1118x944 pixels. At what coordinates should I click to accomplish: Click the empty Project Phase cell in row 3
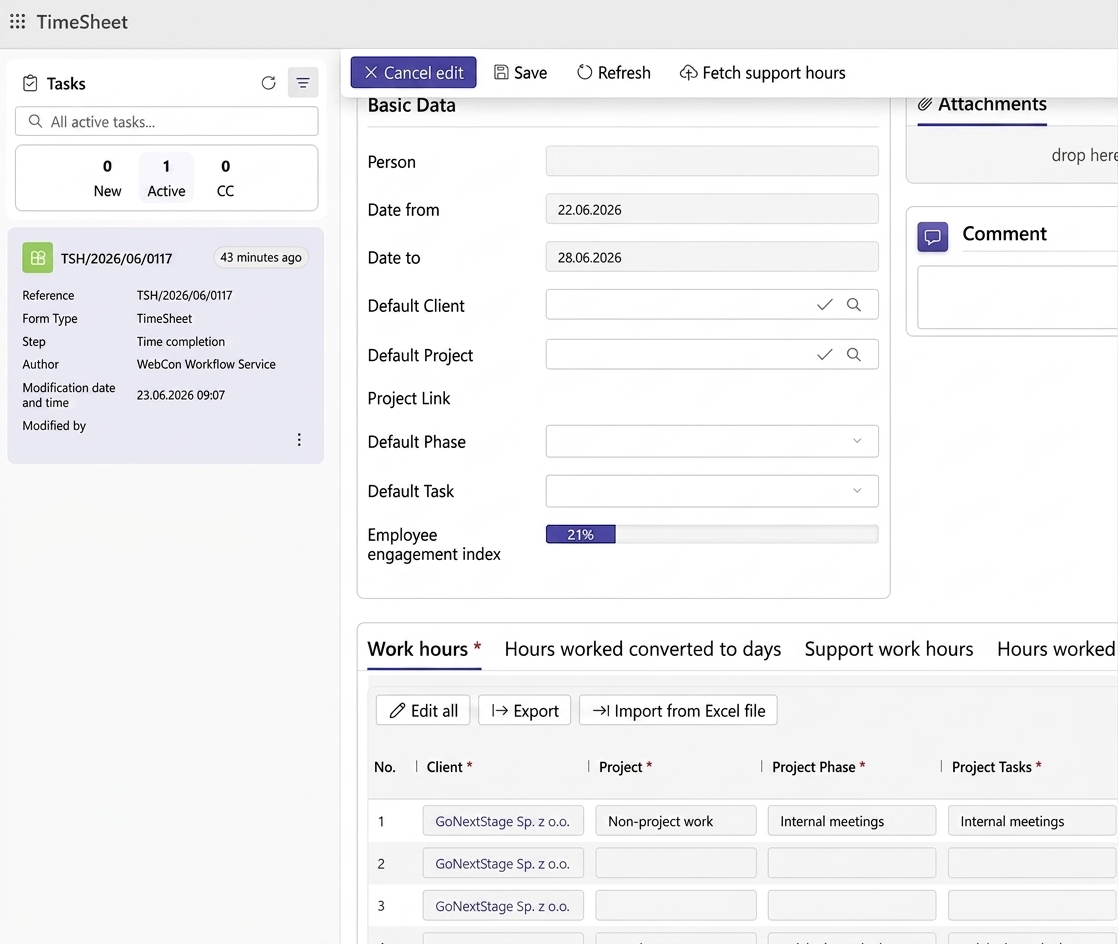pyautogui.click(x=851, y=906)
